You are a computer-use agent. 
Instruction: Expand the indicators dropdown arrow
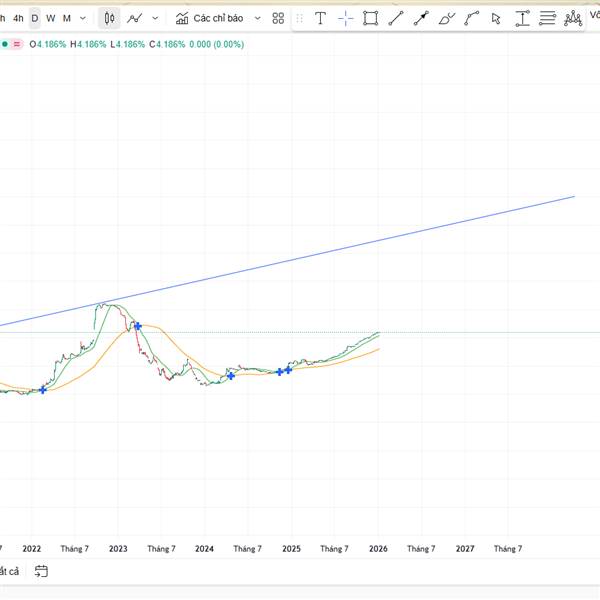coord(258,18)
